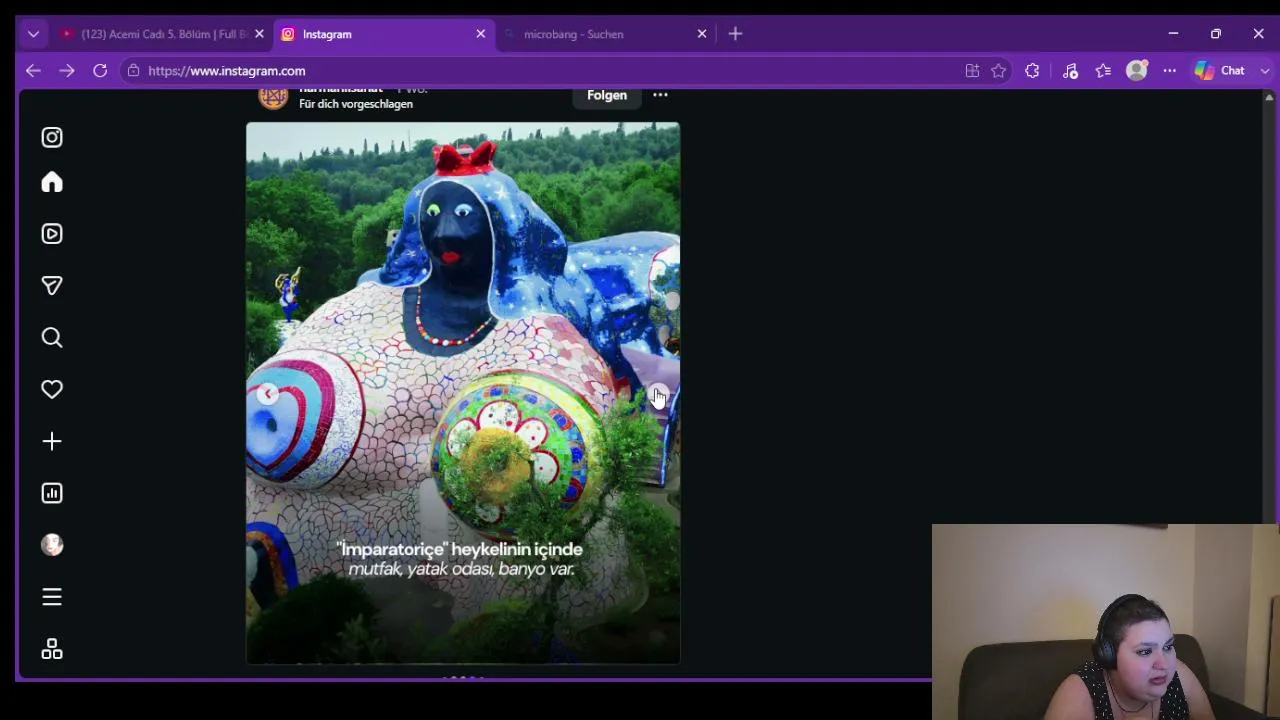Expand the dropdown next to Chat

1264,71
